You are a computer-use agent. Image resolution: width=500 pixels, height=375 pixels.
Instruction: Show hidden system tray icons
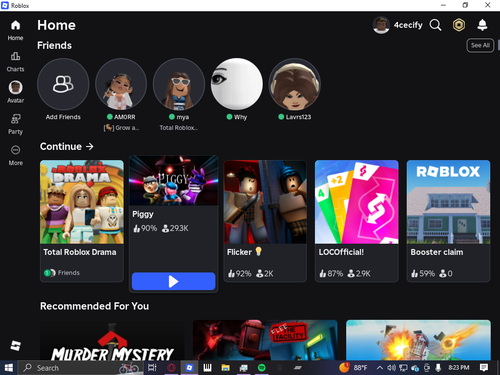click(x=379, y=368)
